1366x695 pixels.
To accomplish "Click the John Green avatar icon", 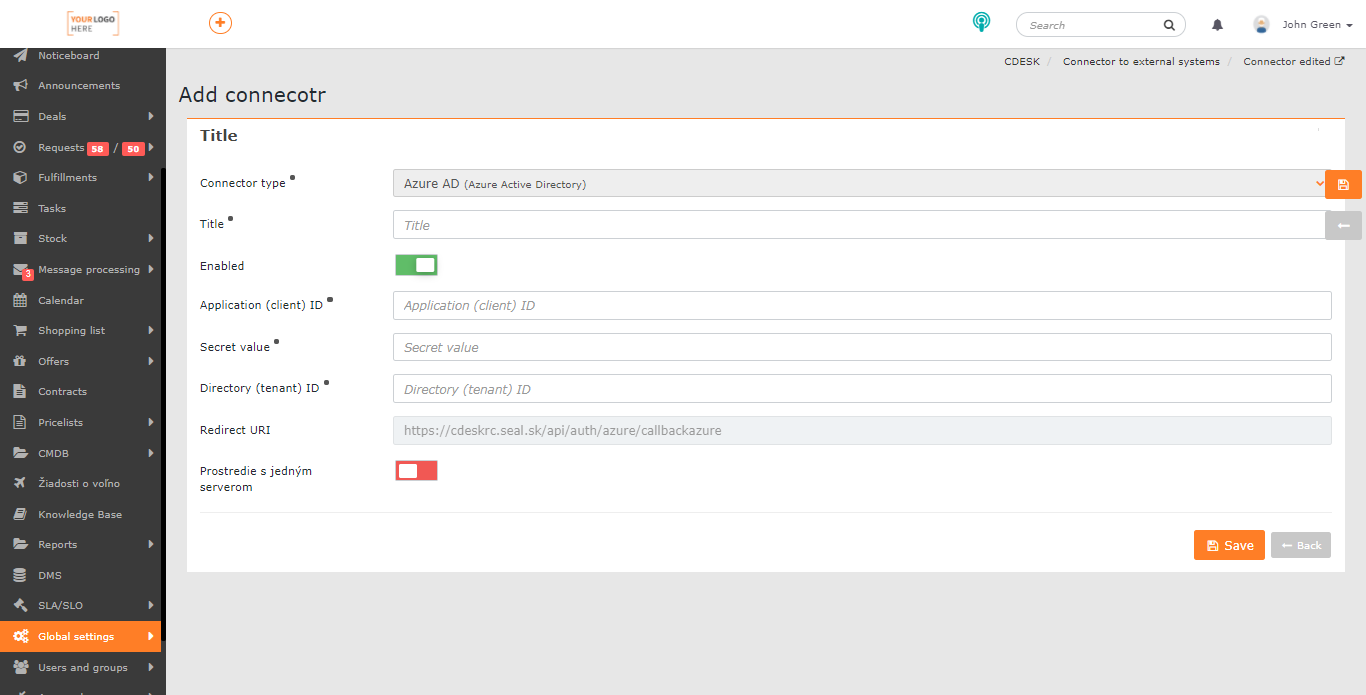I will click(x=1261, y=25).
